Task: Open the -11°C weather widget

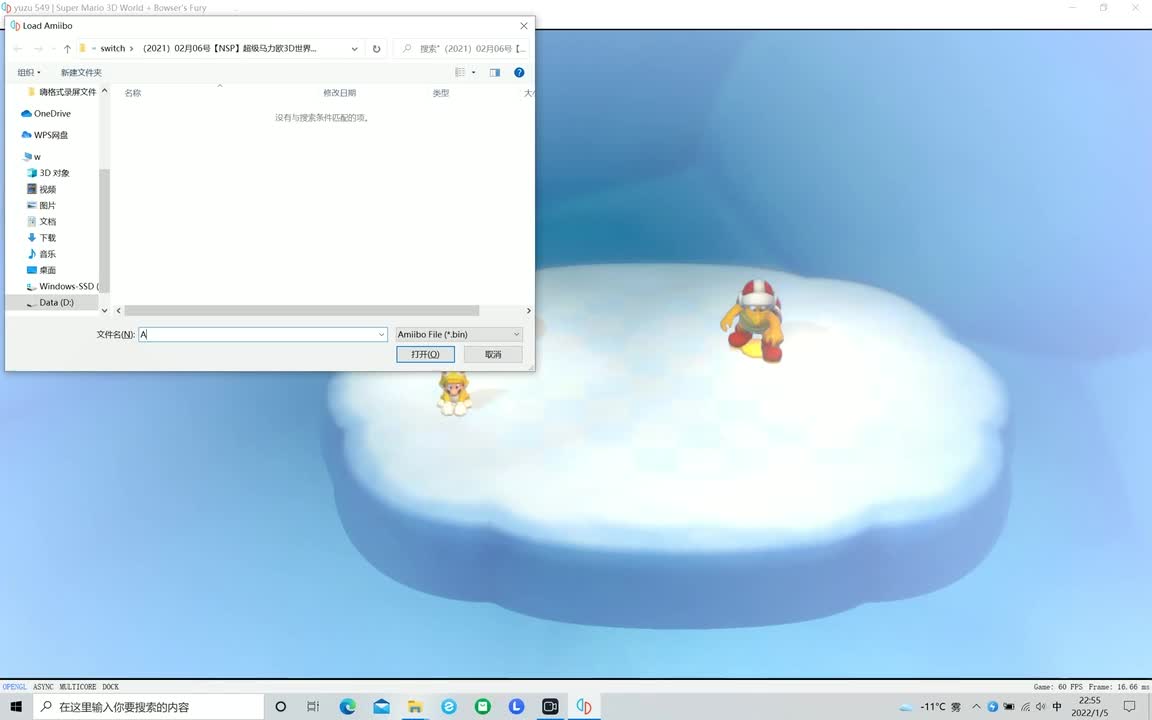Action: click(x=930, y=707)
